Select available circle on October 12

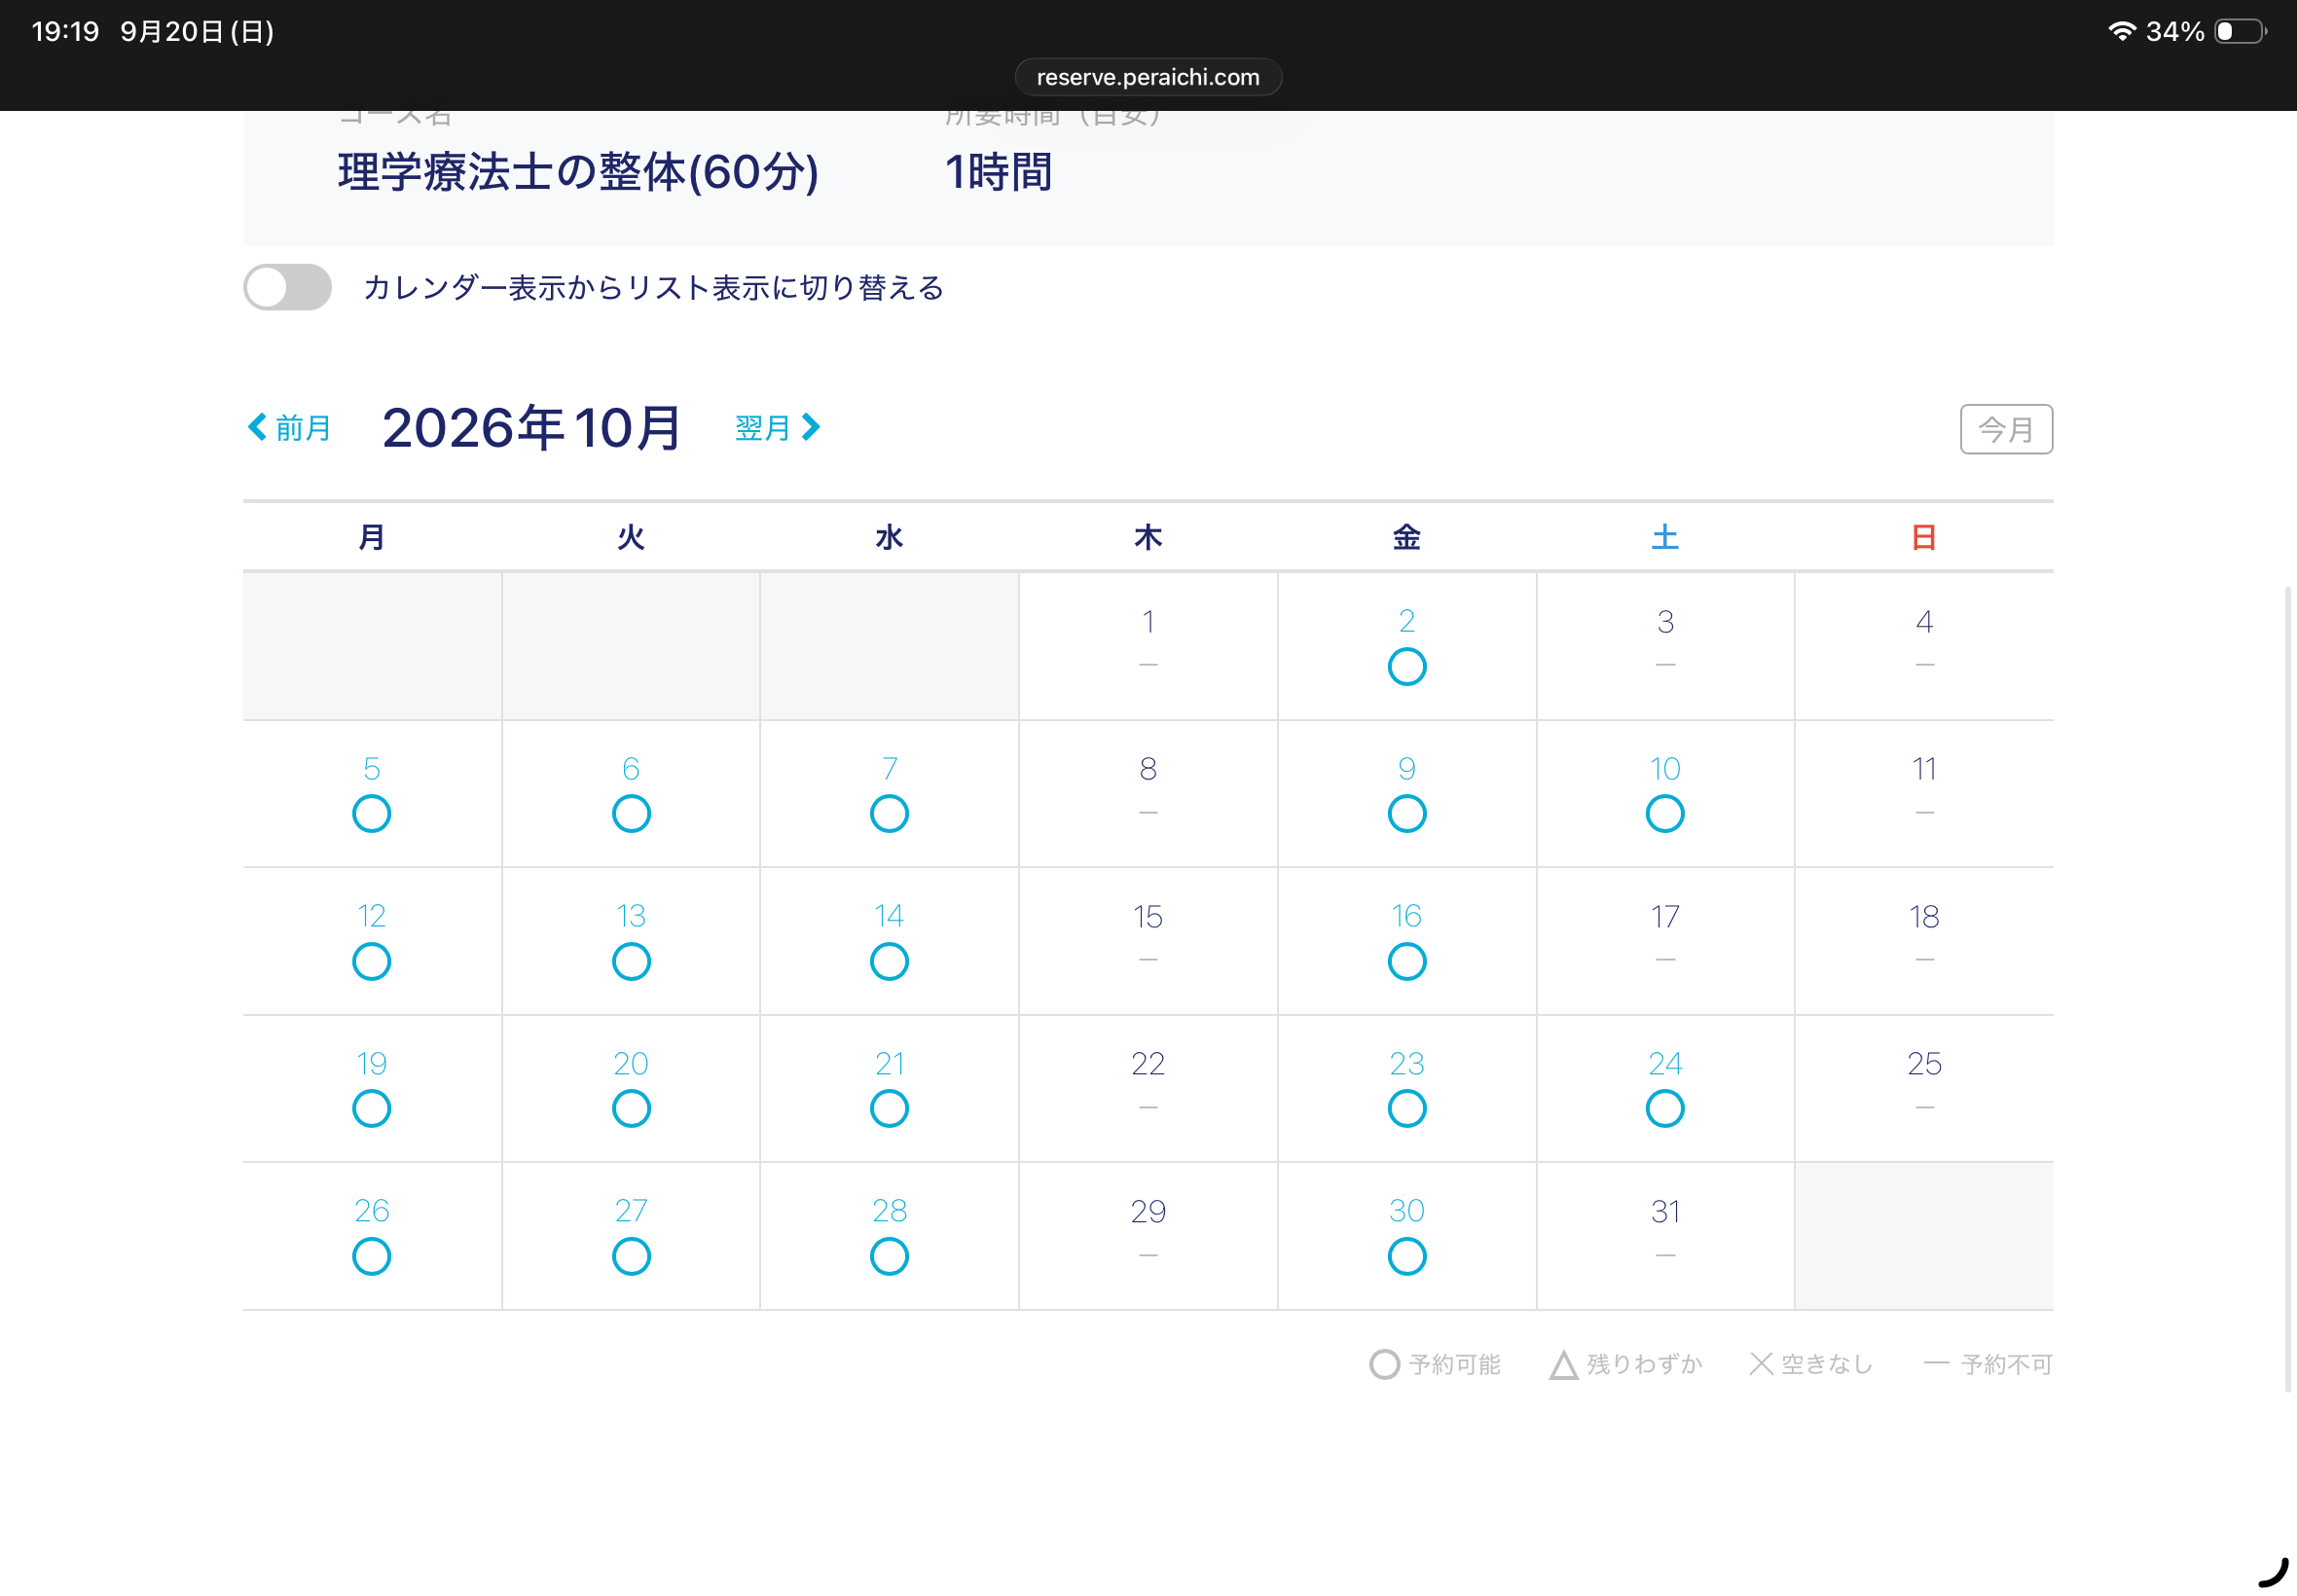[371, 962]
